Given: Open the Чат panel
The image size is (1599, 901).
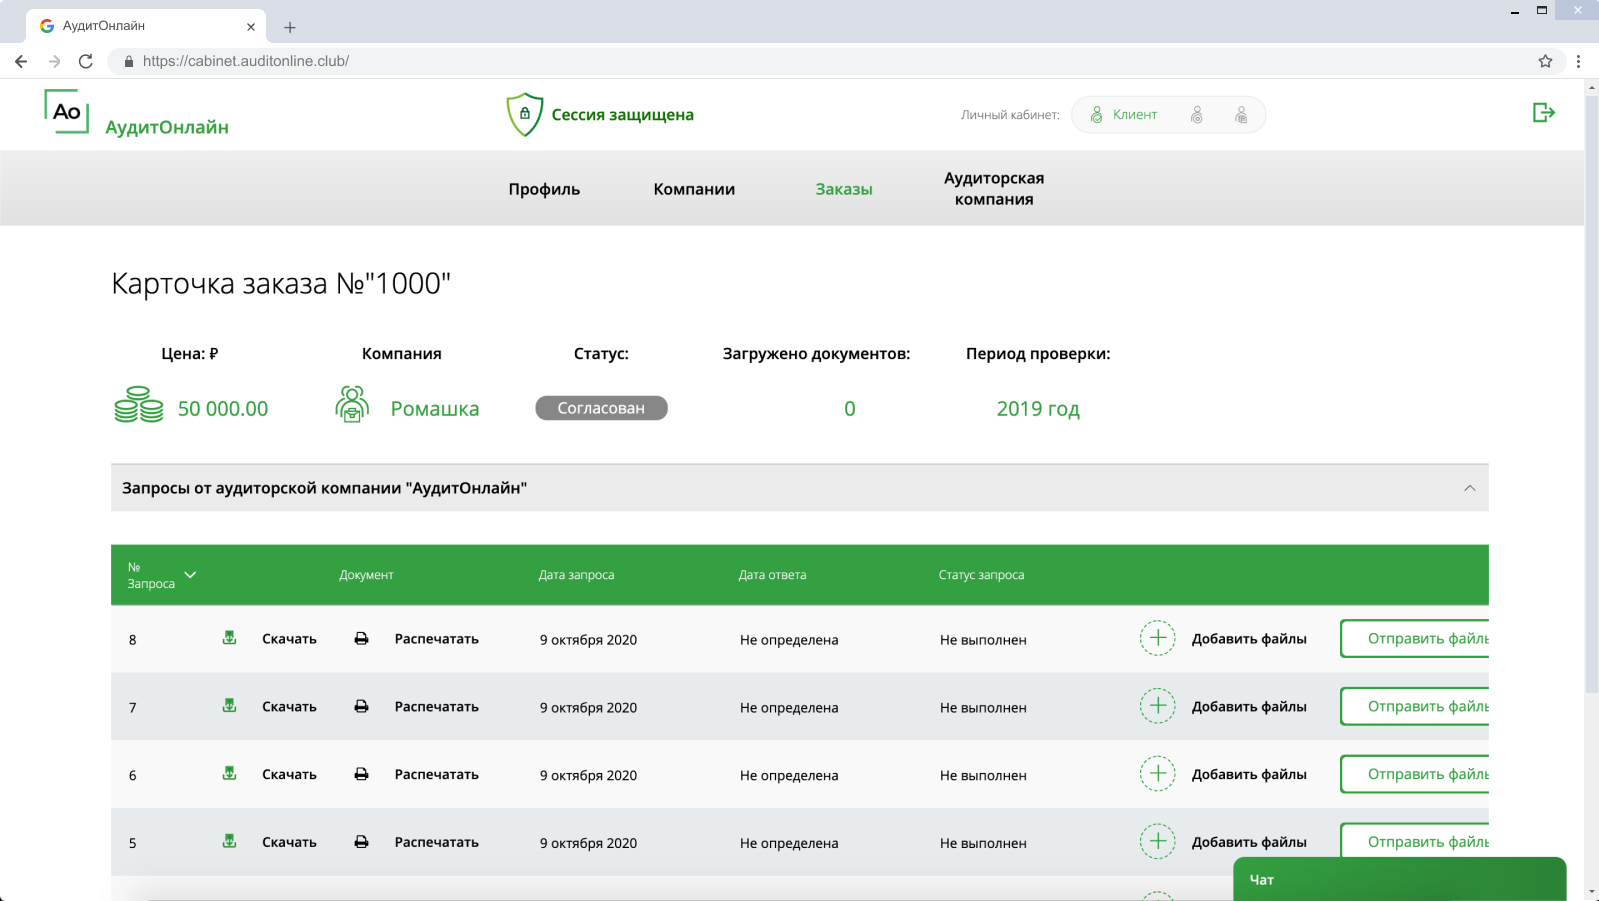Looking at the screenshot, I should coord(1399,879).
